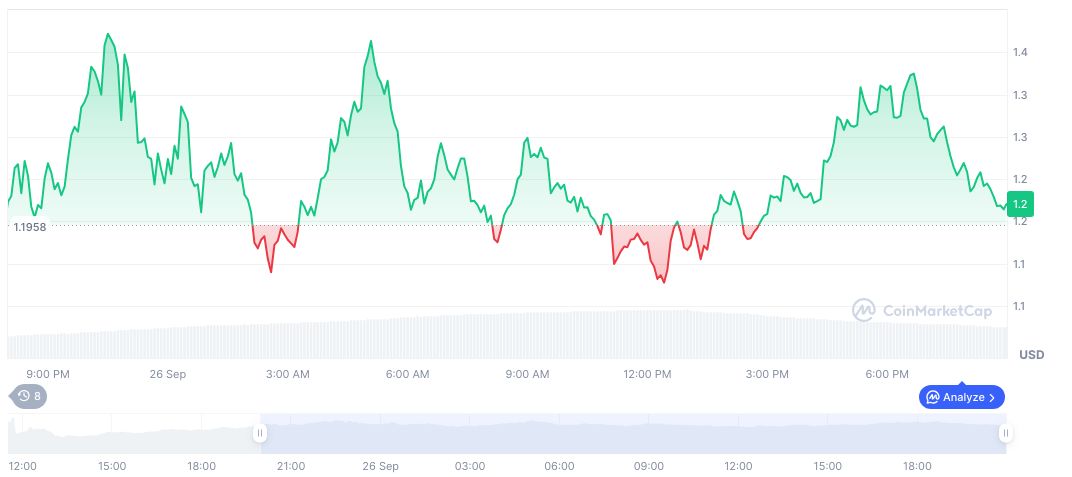Click the lowest red dip on chart
The height and width of the screenshot is (477, 1072).
pyautogui.click(x=663, y=282)
